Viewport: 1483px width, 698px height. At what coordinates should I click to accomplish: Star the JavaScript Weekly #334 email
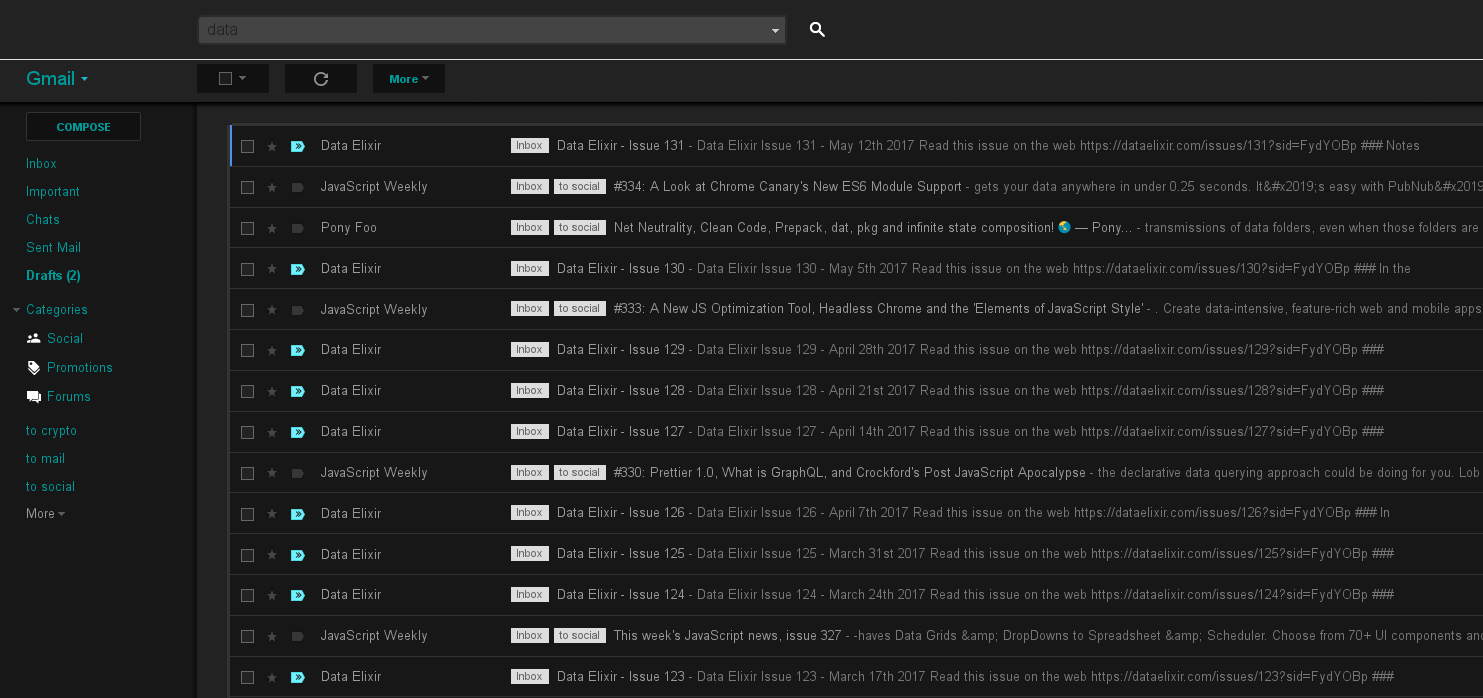coord(272,187)
